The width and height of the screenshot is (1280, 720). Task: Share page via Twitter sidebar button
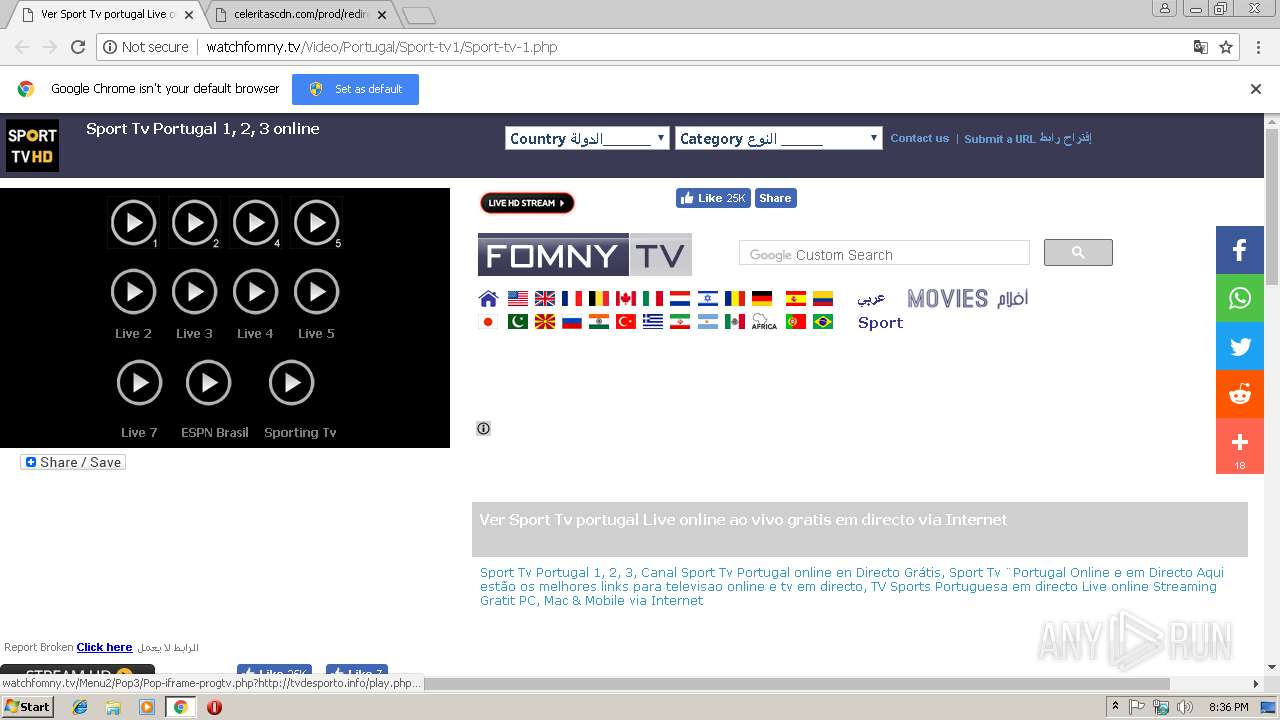(x=1240, y=346)
